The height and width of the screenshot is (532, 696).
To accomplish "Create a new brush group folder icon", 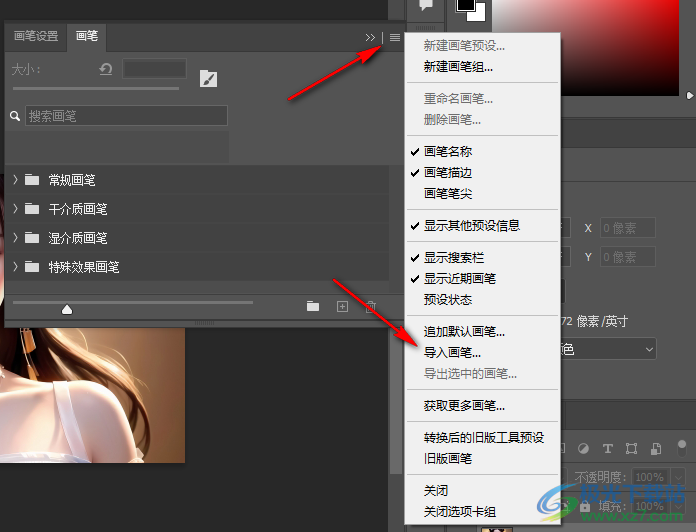I will tap(313, 306).
